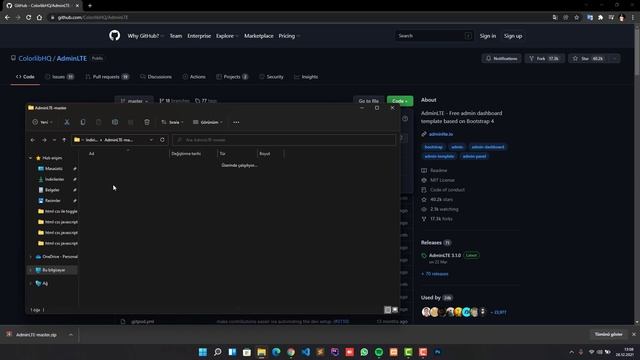Open the master branch dropdown
This screenshot has width=640, height=360.
134,101
